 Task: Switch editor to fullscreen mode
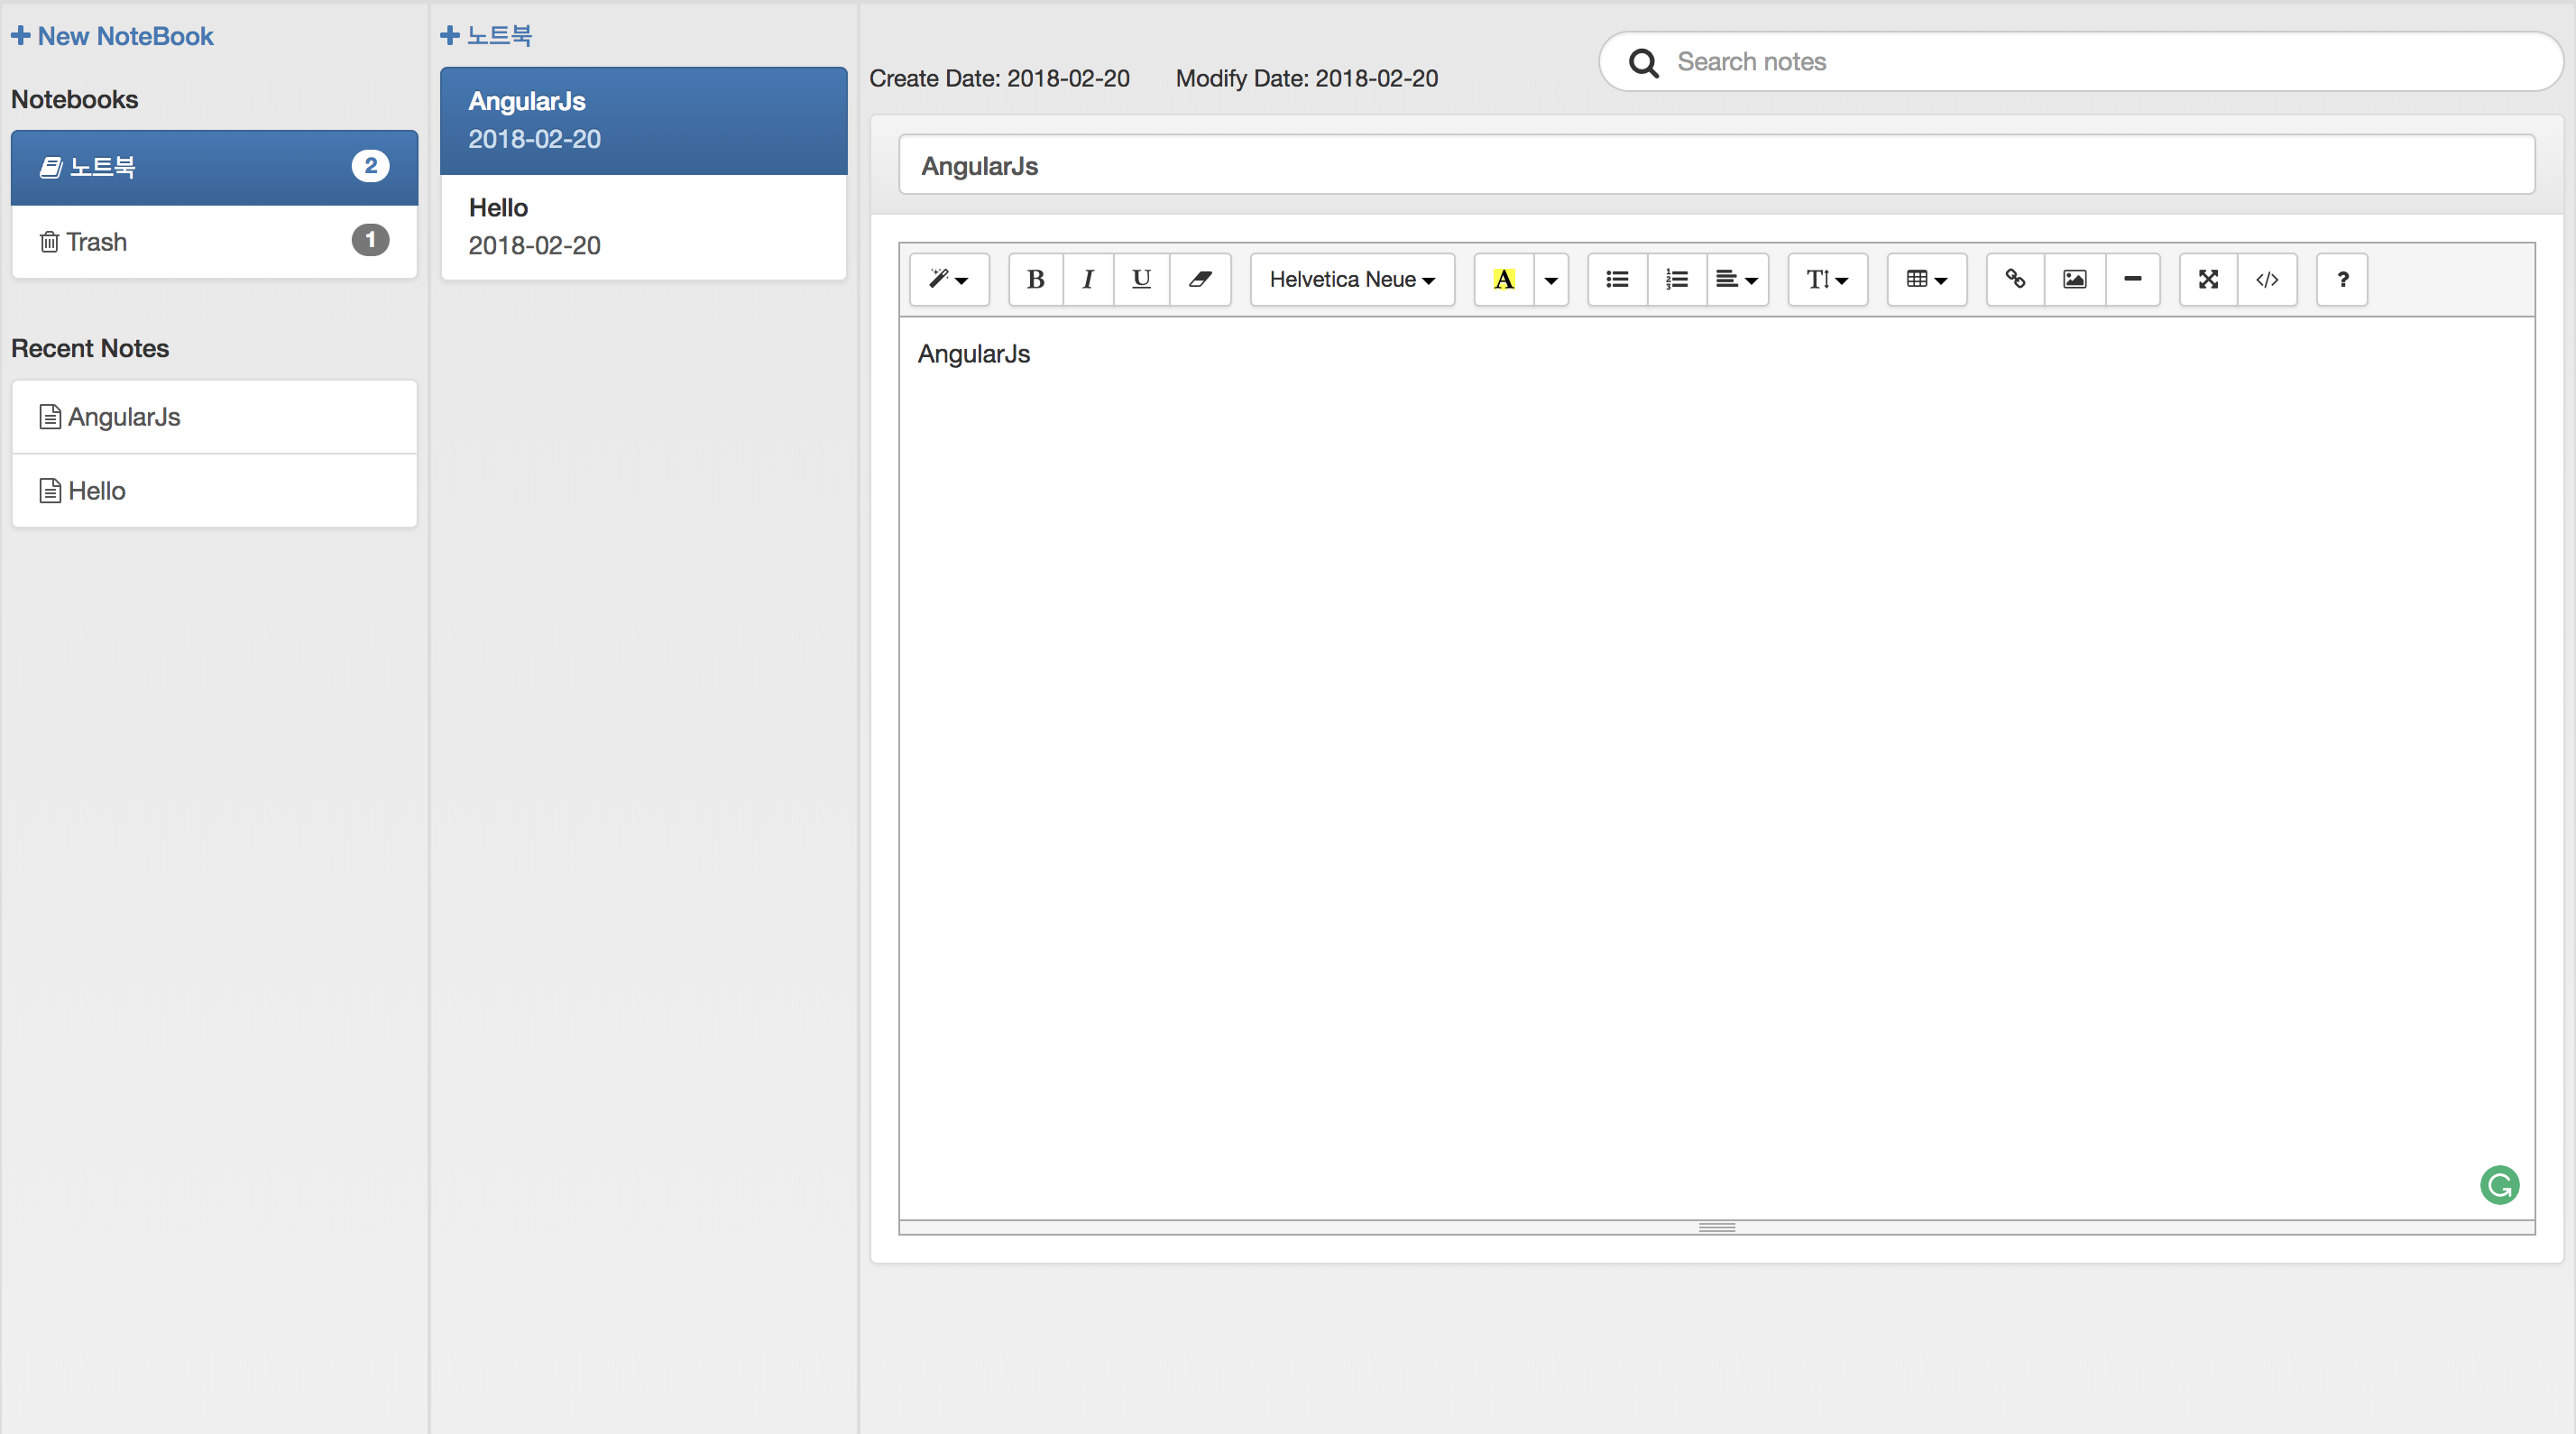[2208, 279]
